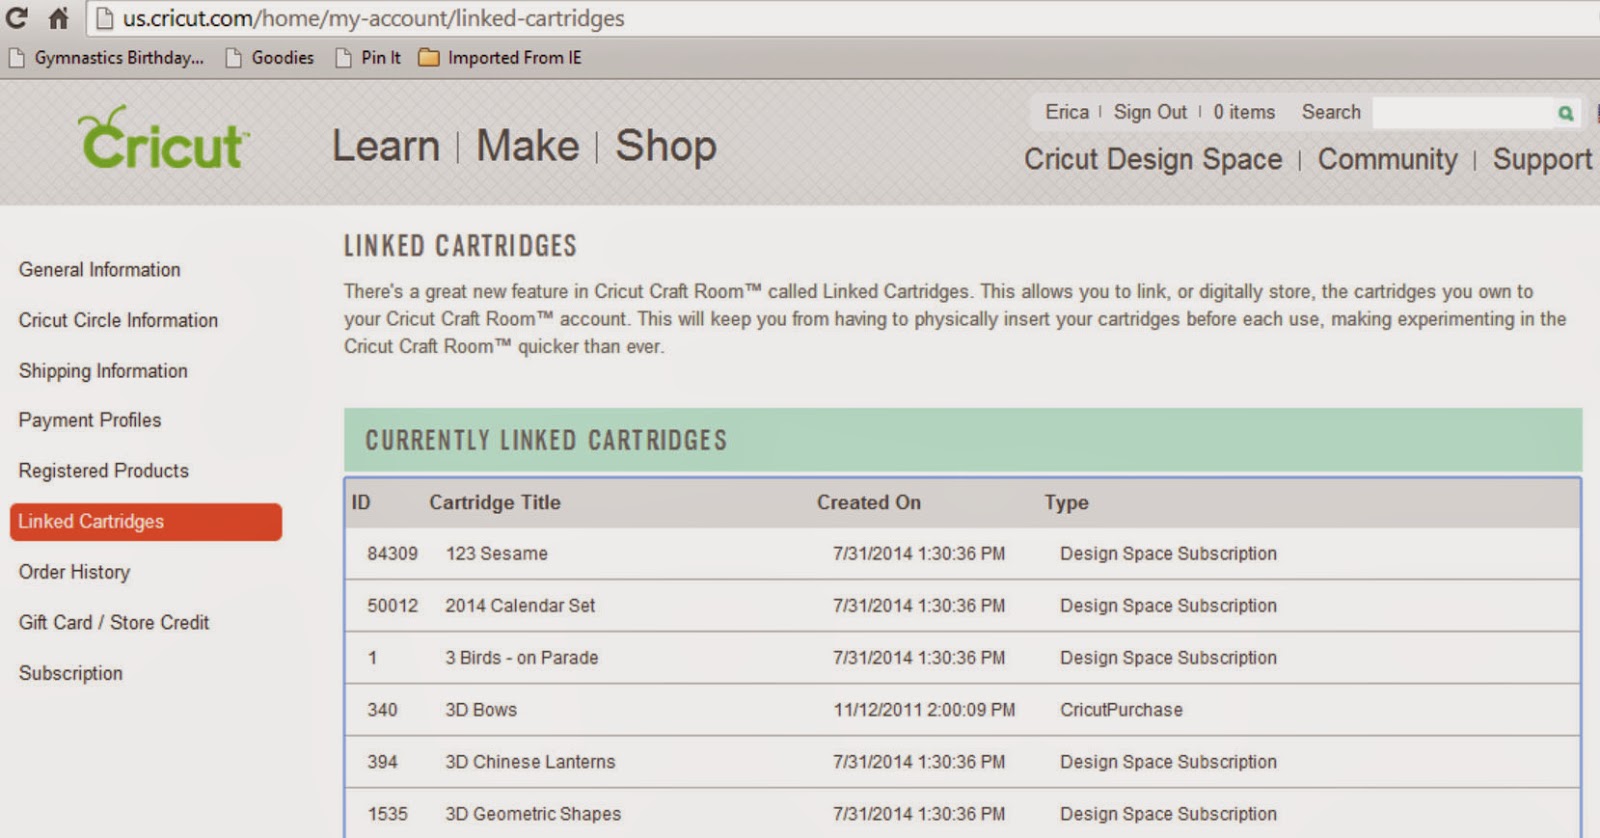Click the search magnifier icon
The height and width of the screenshot is (838, 1600).
click(1565, 113)
